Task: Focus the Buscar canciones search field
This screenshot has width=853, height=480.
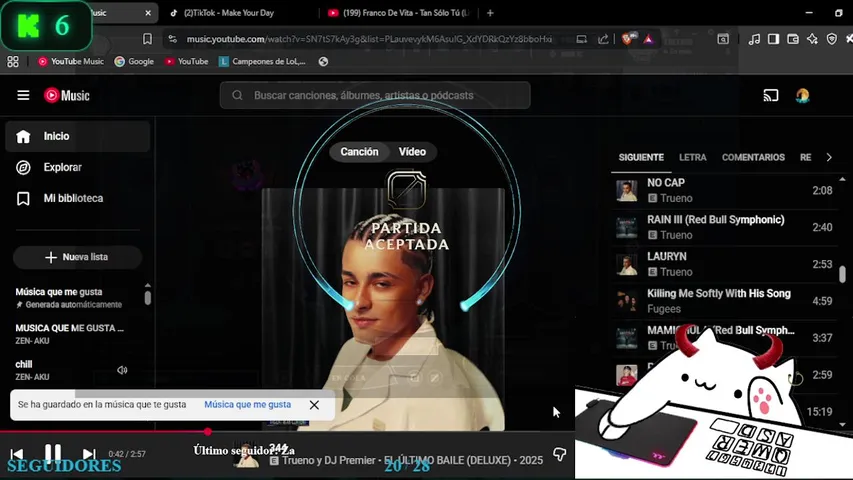Action: (x=375, y=95)
